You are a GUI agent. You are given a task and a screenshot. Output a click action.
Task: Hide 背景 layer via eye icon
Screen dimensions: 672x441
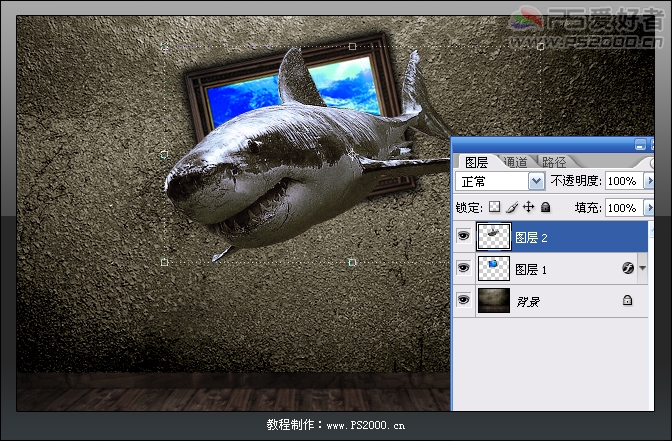[463, 300]
